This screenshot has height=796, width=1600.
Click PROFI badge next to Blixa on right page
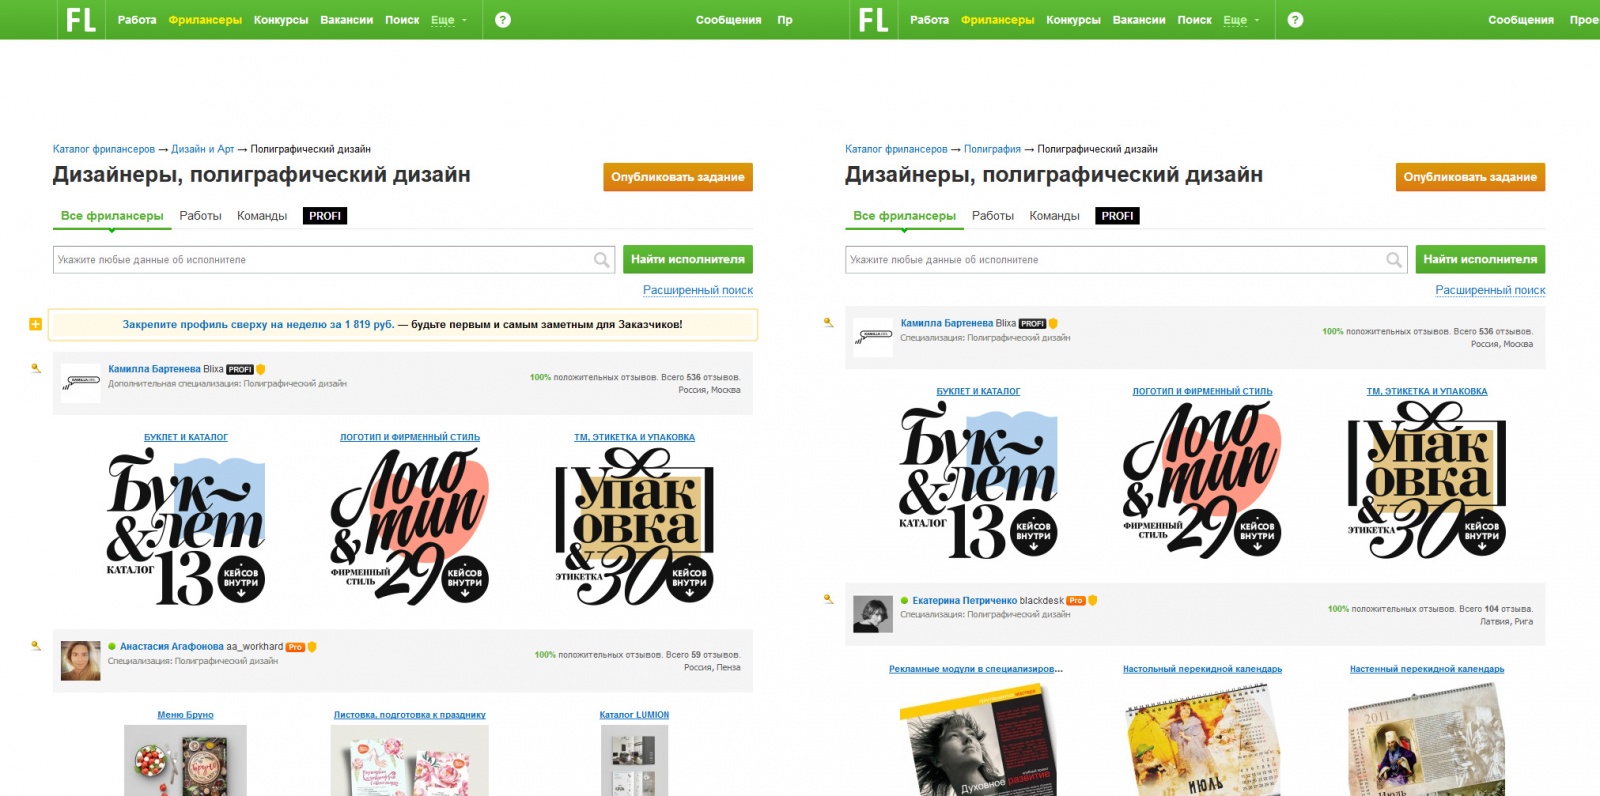1032,324
